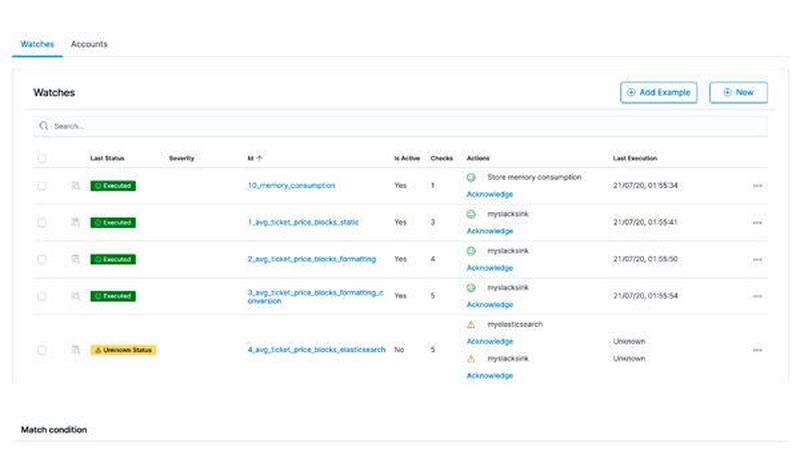Open more-actions menu for 2_avg_ticket_price_blocks_formatting

point(757,259)
